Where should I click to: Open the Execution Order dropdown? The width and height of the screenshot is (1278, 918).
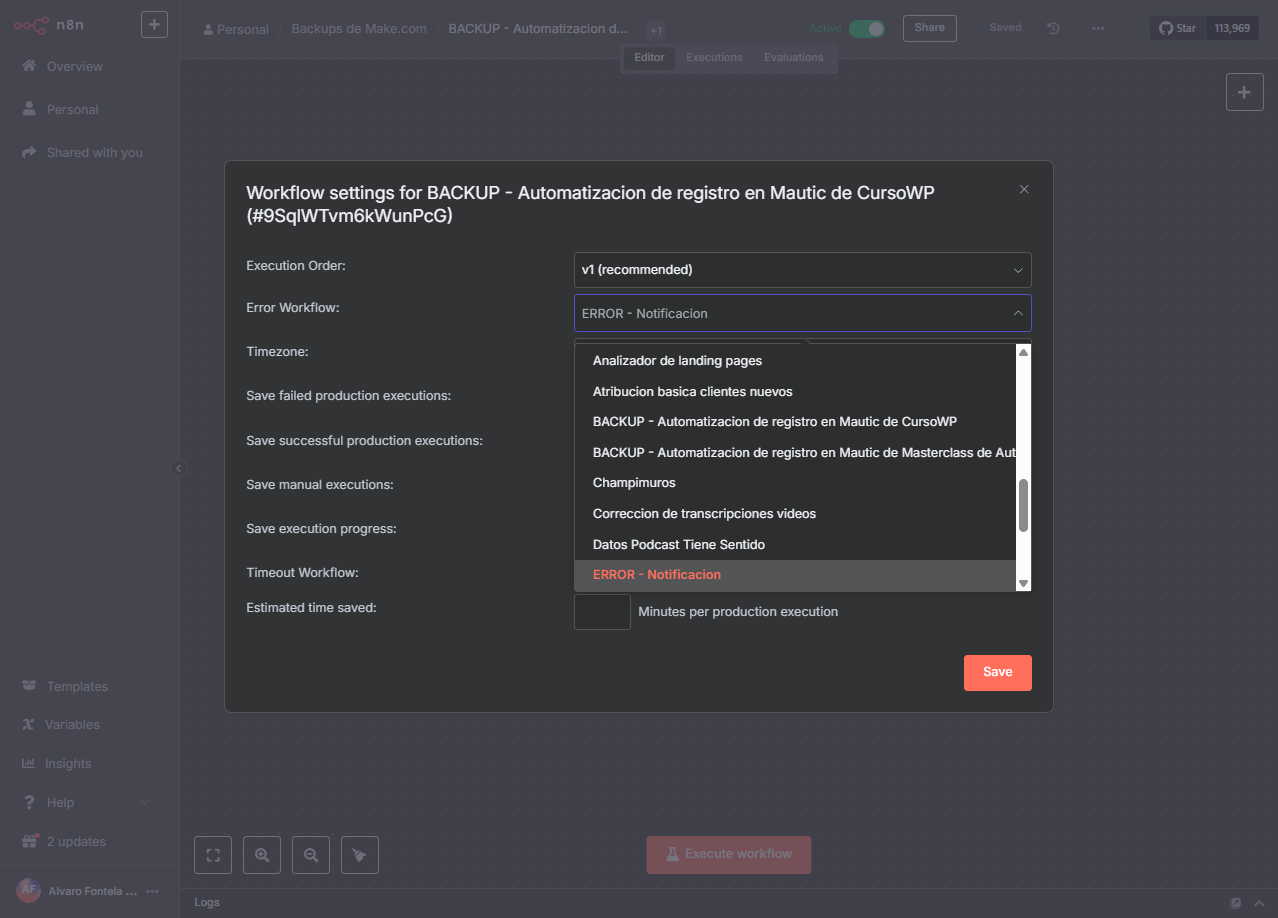pyautogui.click(x=803, y=270)
